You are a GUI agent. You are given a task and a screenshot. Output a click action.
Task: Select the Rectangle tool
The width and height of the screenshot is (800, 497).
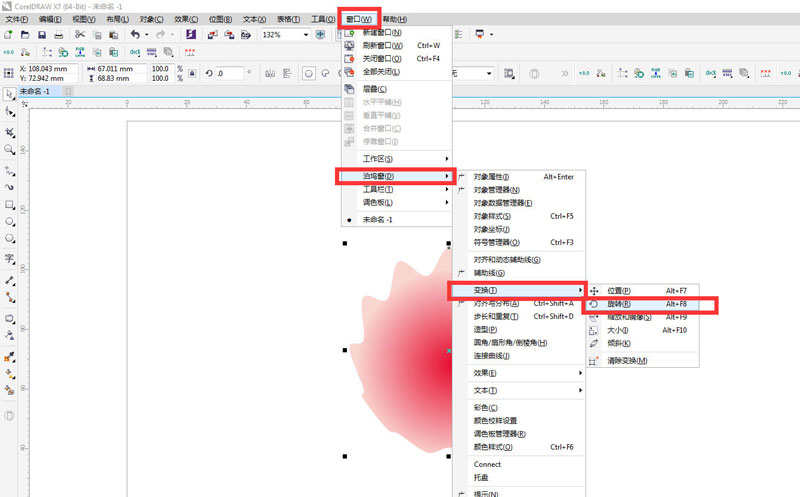pyautogui.click(x=10, y=204)
